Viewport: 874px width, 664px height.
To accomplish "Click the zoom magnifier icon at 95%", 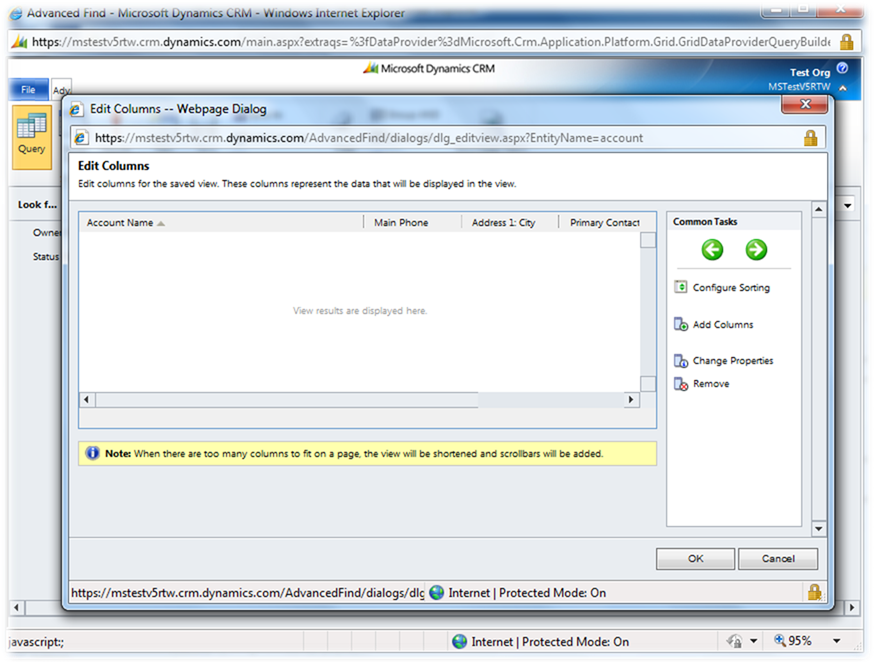I will pyautogui.click(x=780, y=640).
